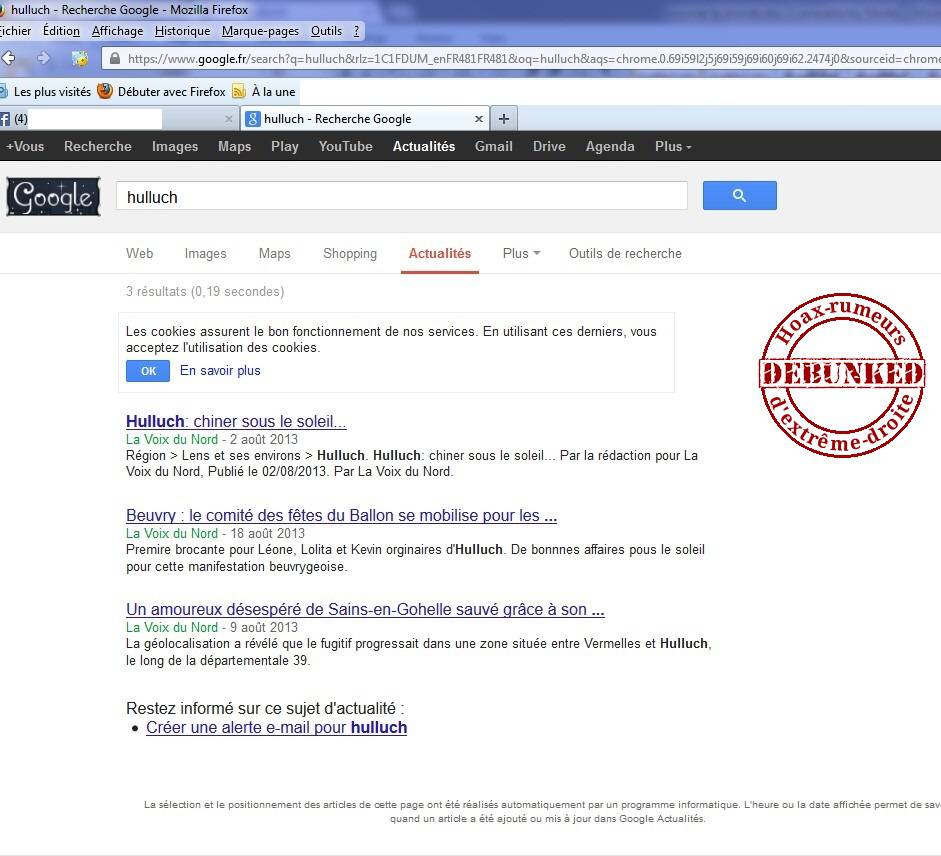Click the hulluch search input field
Viewport: 941px width, 856px height.
pyautogui.click(x=401, y=196)
